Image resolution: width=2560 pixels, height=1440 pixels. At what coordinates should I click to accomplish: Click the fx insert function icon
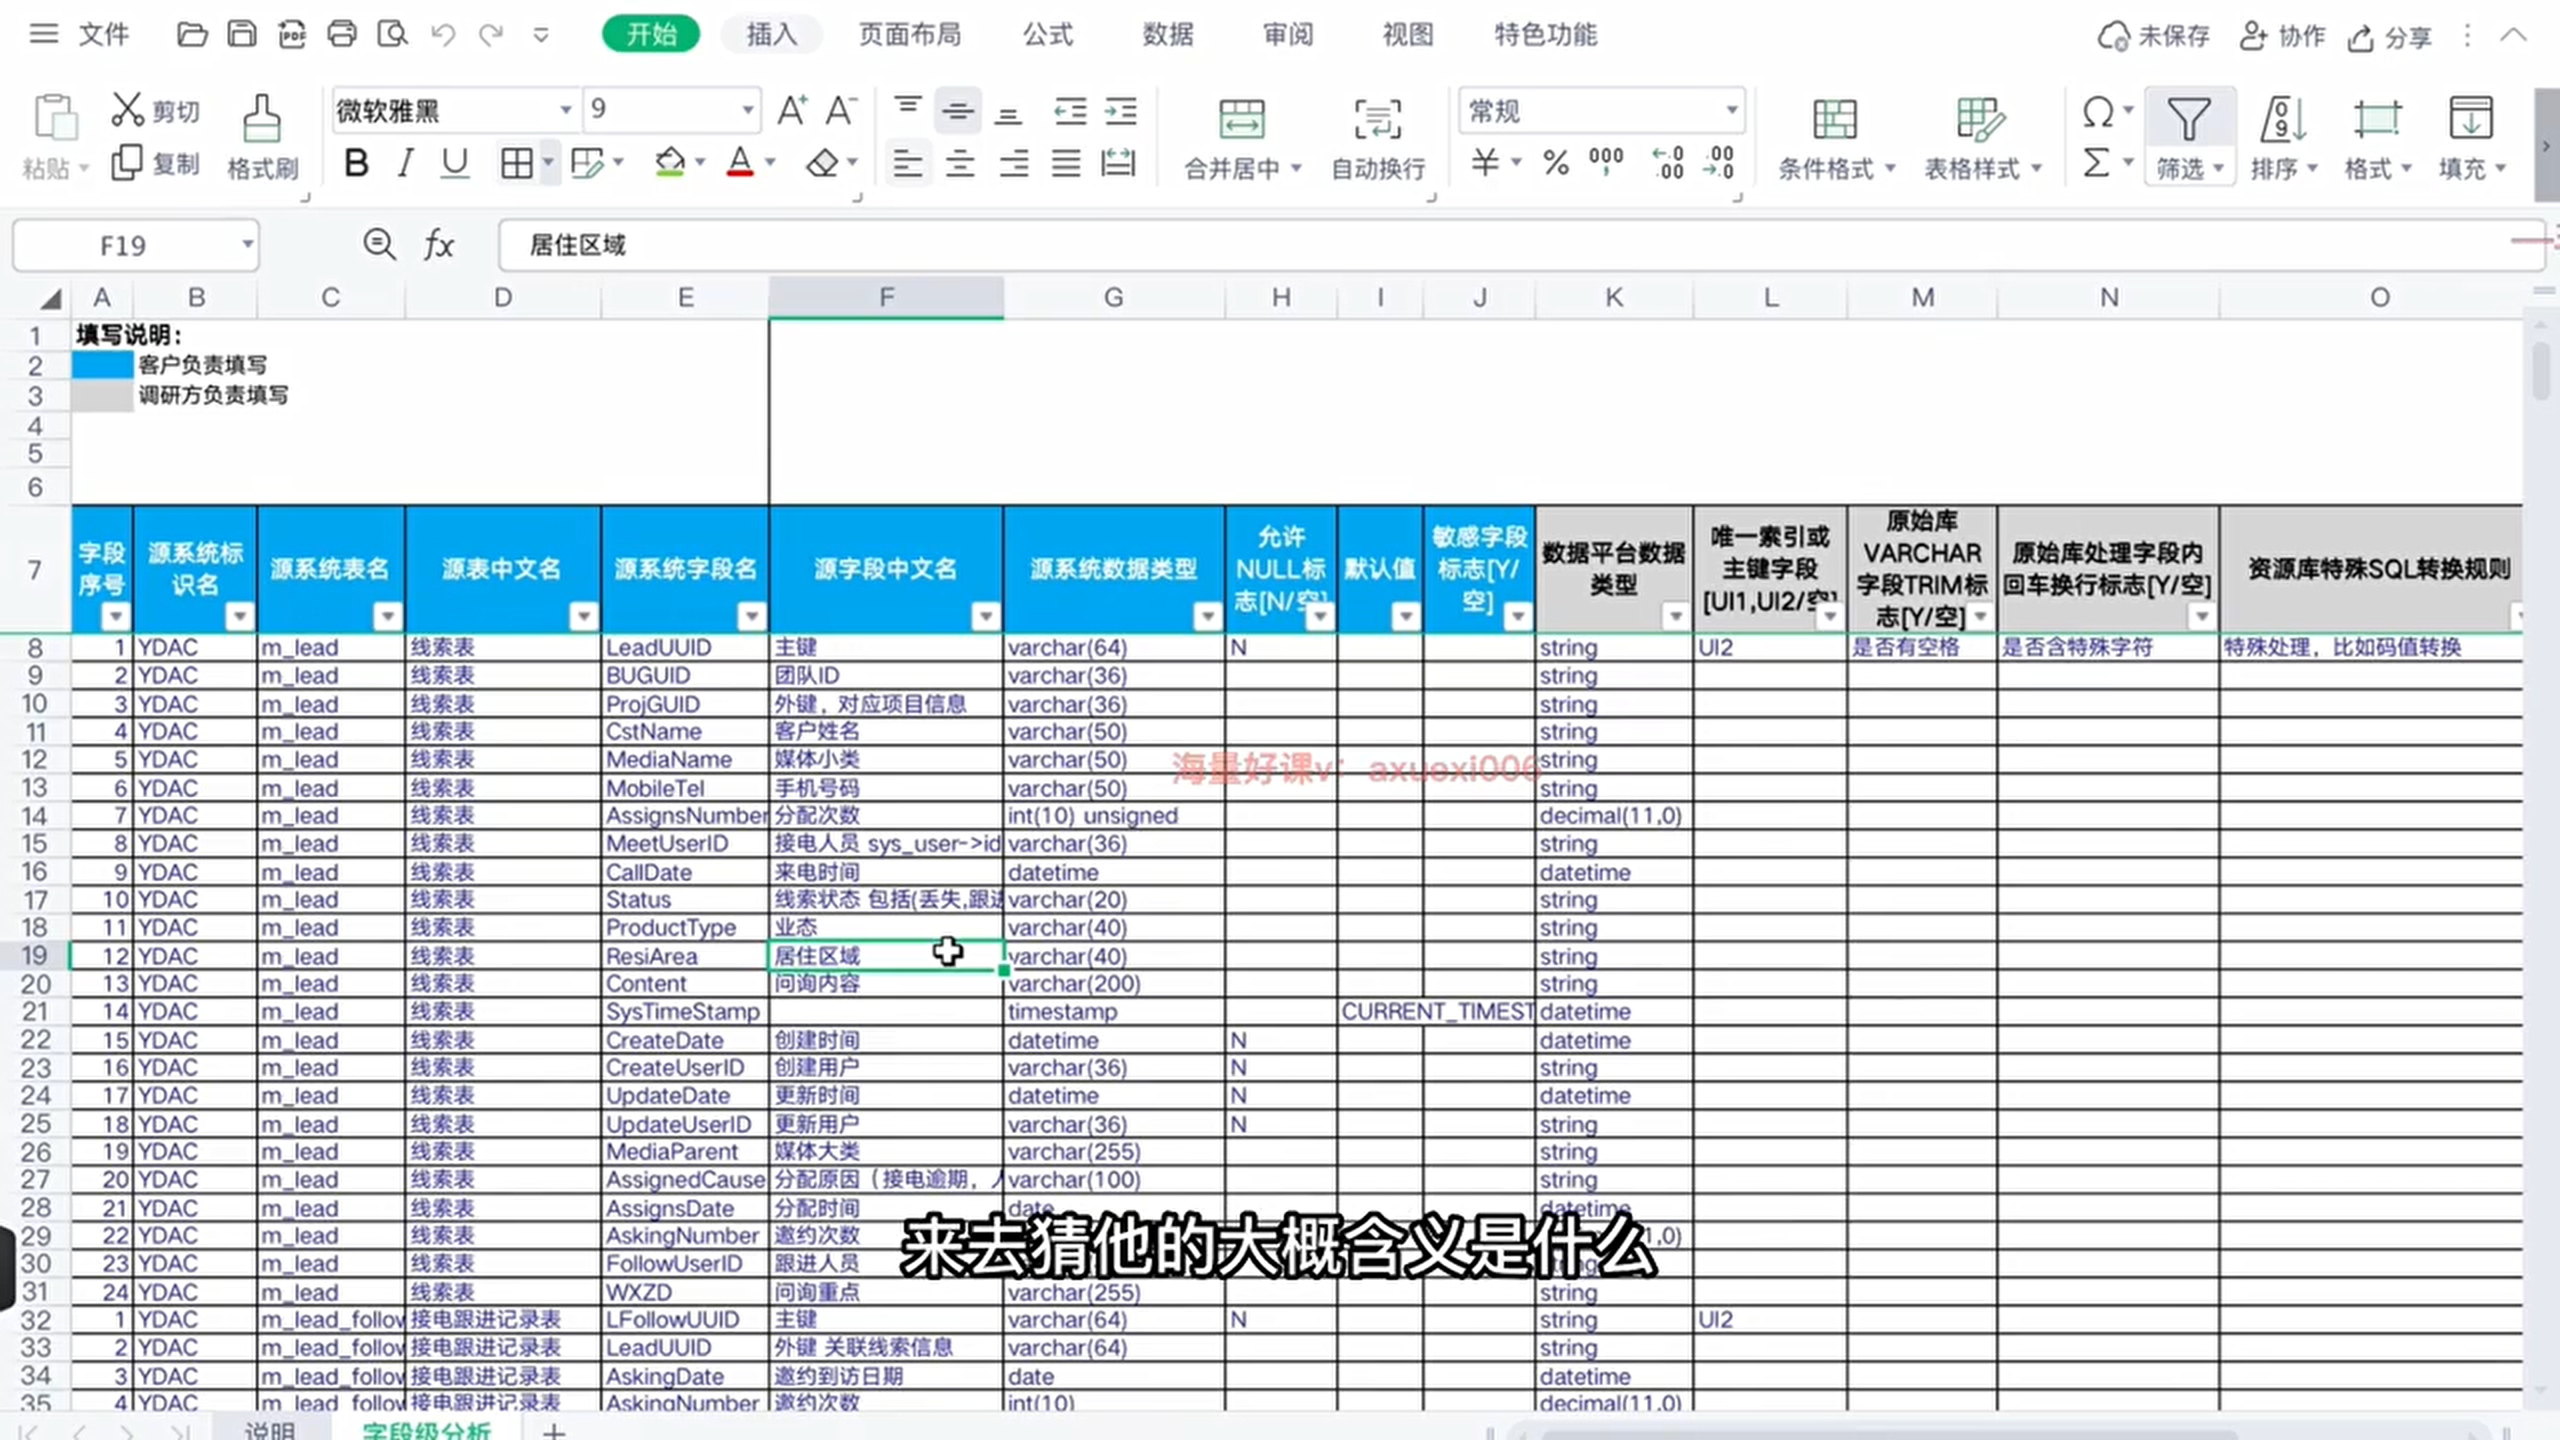point(439,244)
